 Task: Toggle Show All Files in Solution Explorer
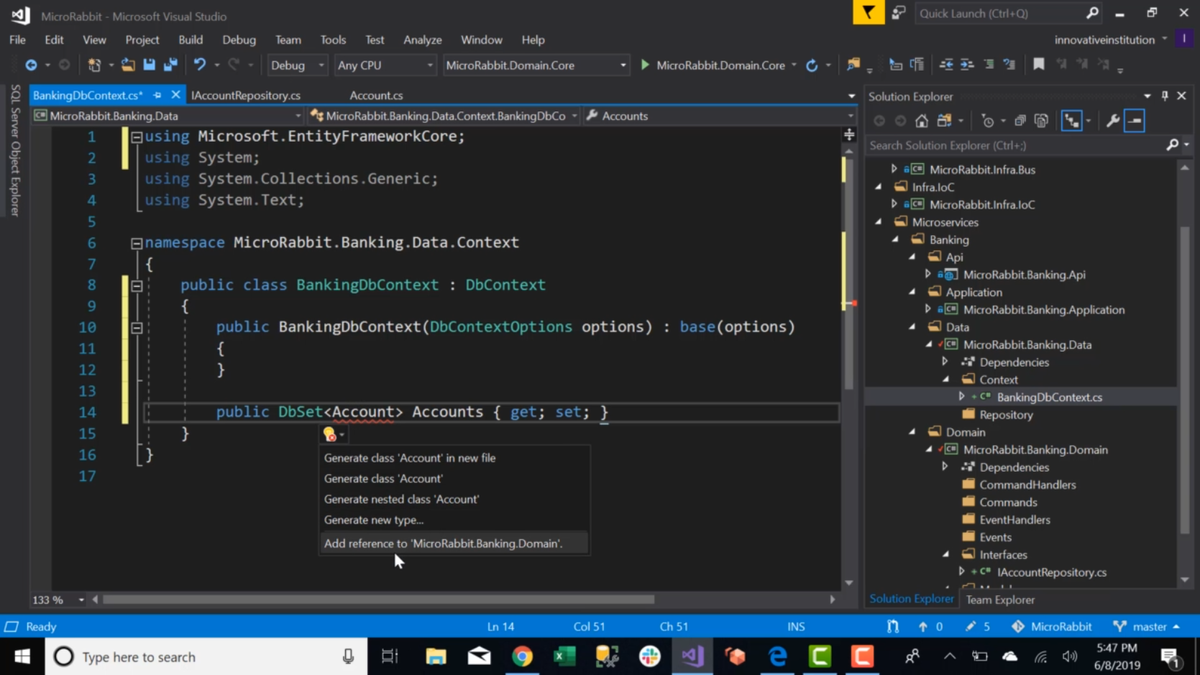(1041, 121)
